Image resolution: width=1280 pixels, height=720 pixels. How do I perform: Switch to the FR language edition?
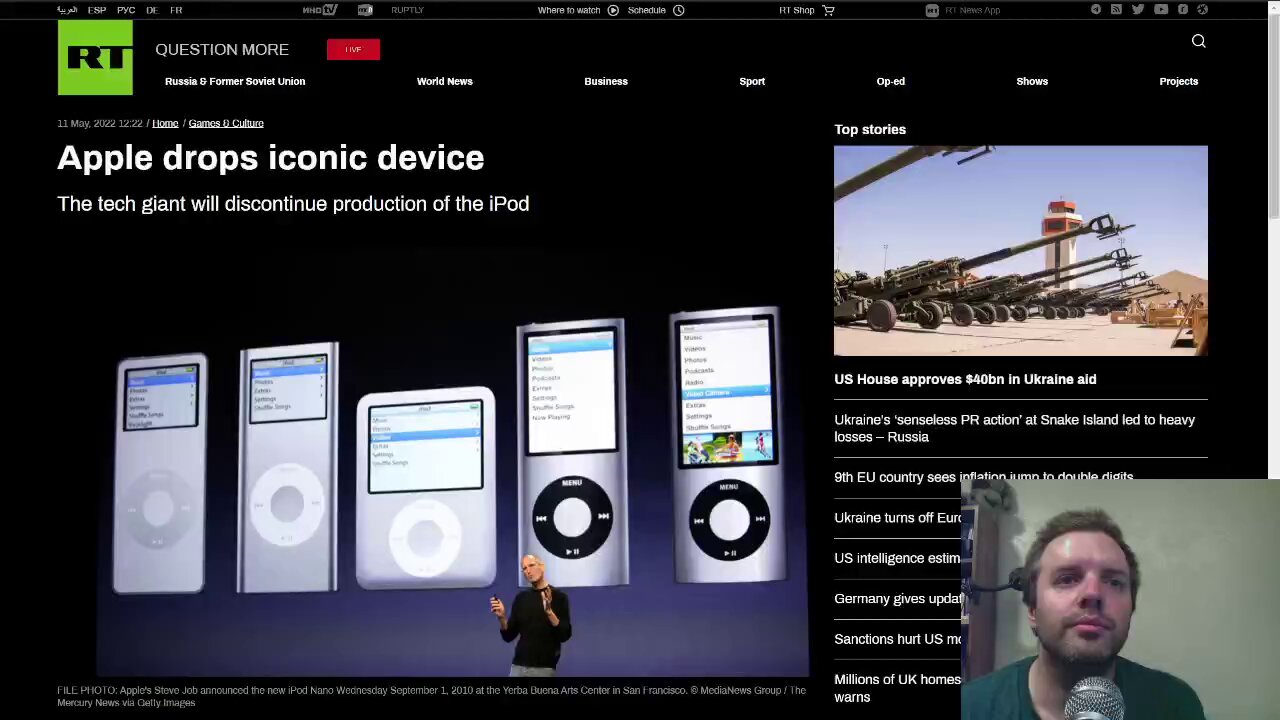[176, 10]
